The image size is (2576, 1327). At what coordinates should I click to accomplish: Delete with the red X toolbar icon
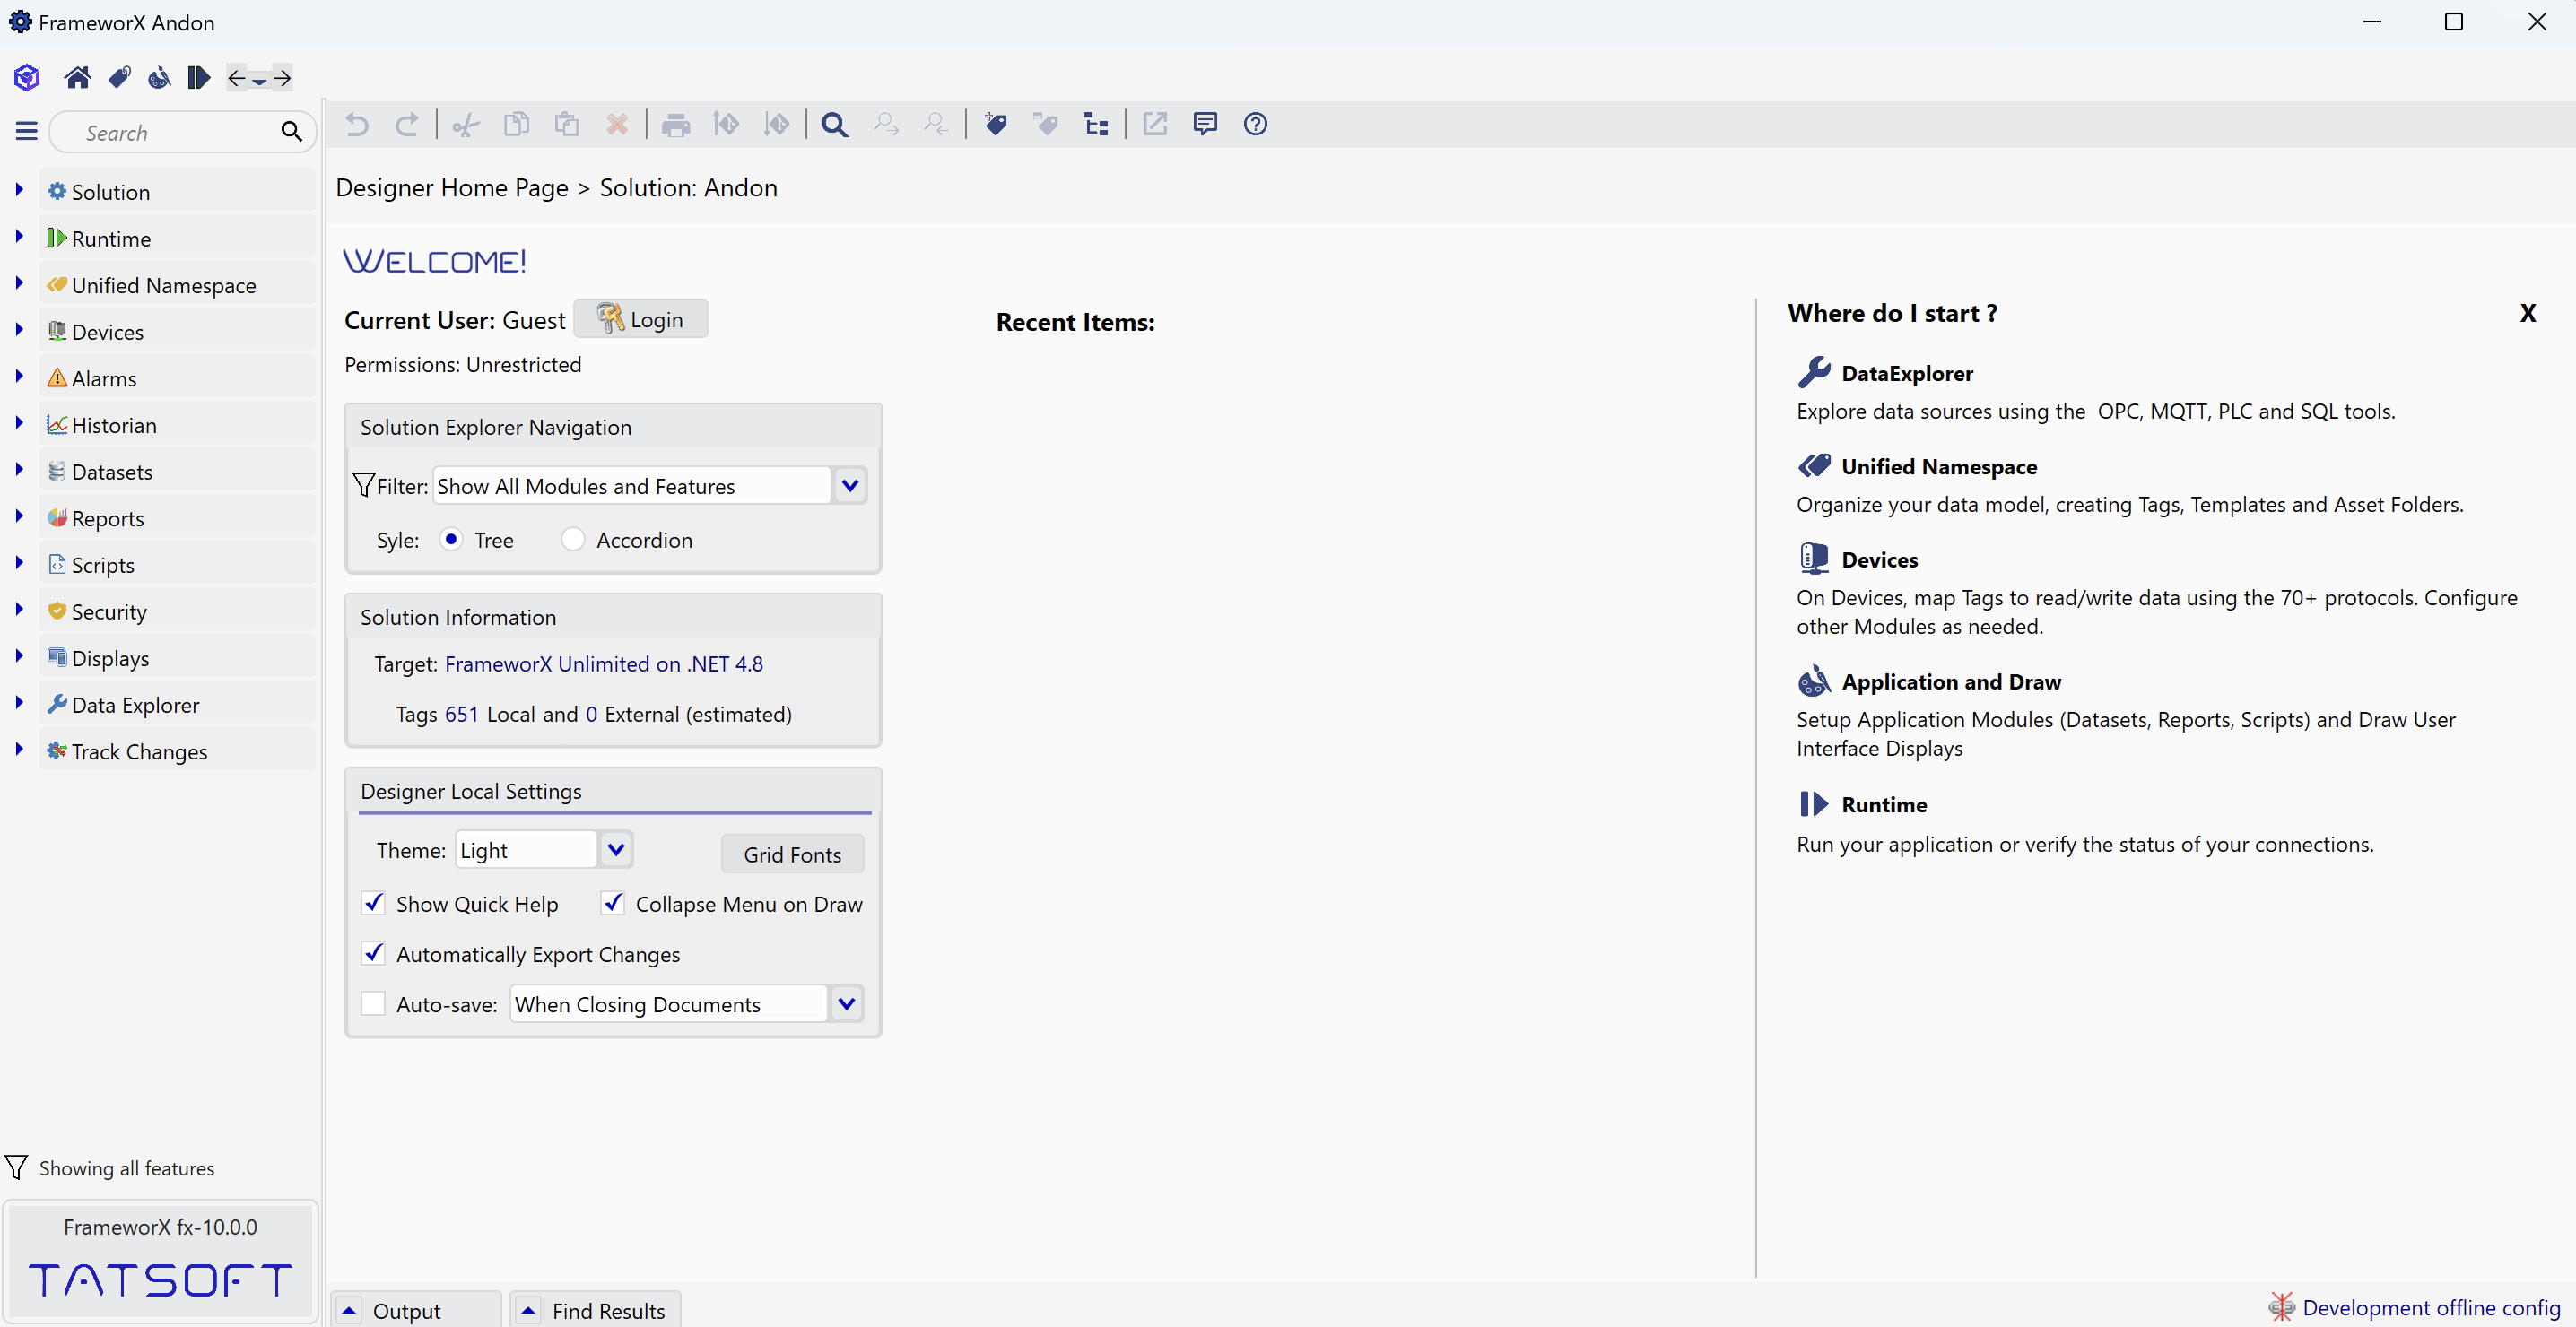tap(617, 124)
